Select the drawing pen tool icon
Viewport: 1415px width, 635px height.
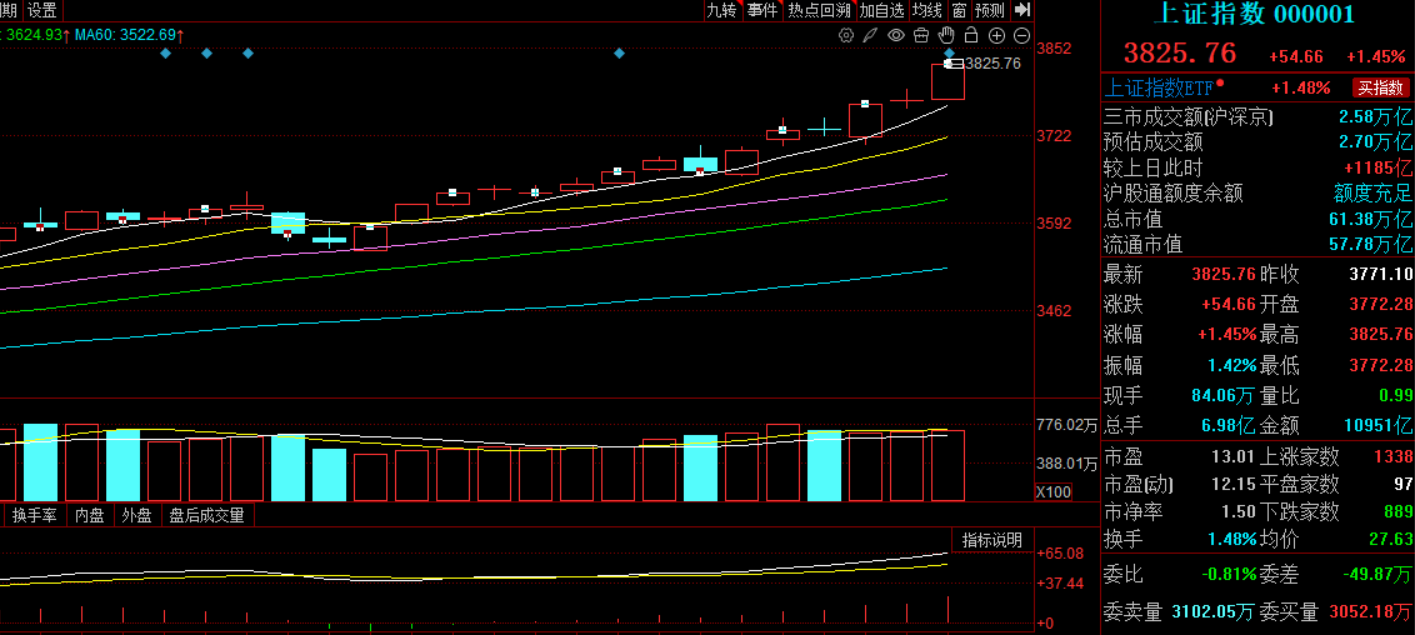[x=871, y=36]
